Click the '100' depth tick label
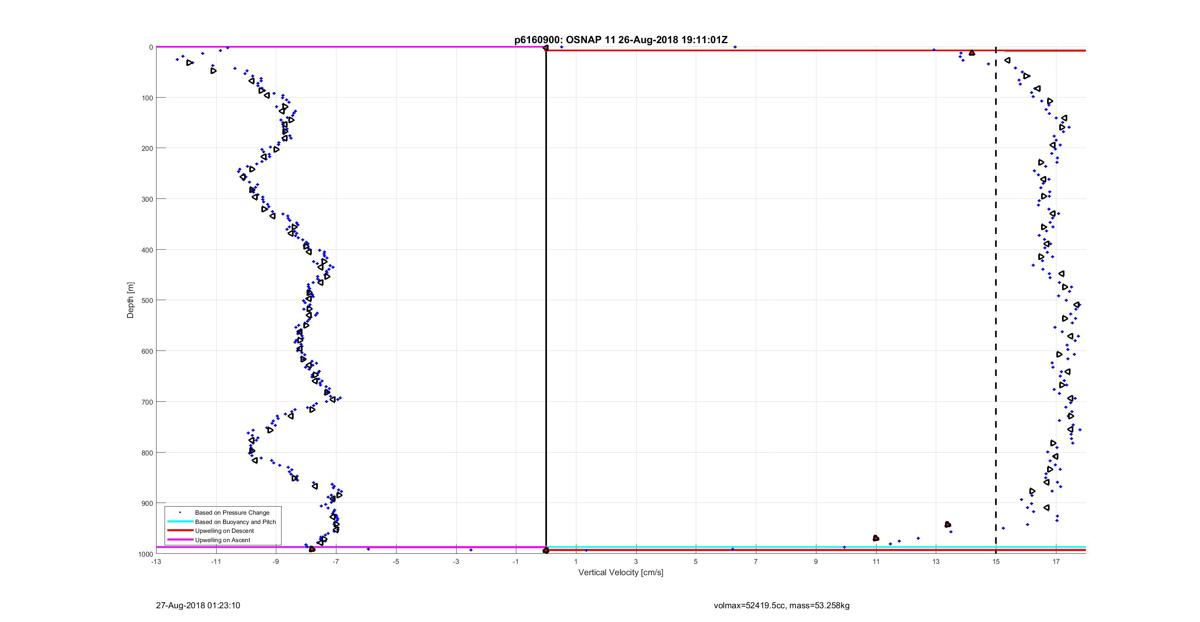Image resolution: width=1200 pixels, height=622 pixels. (x=145, y=98)
